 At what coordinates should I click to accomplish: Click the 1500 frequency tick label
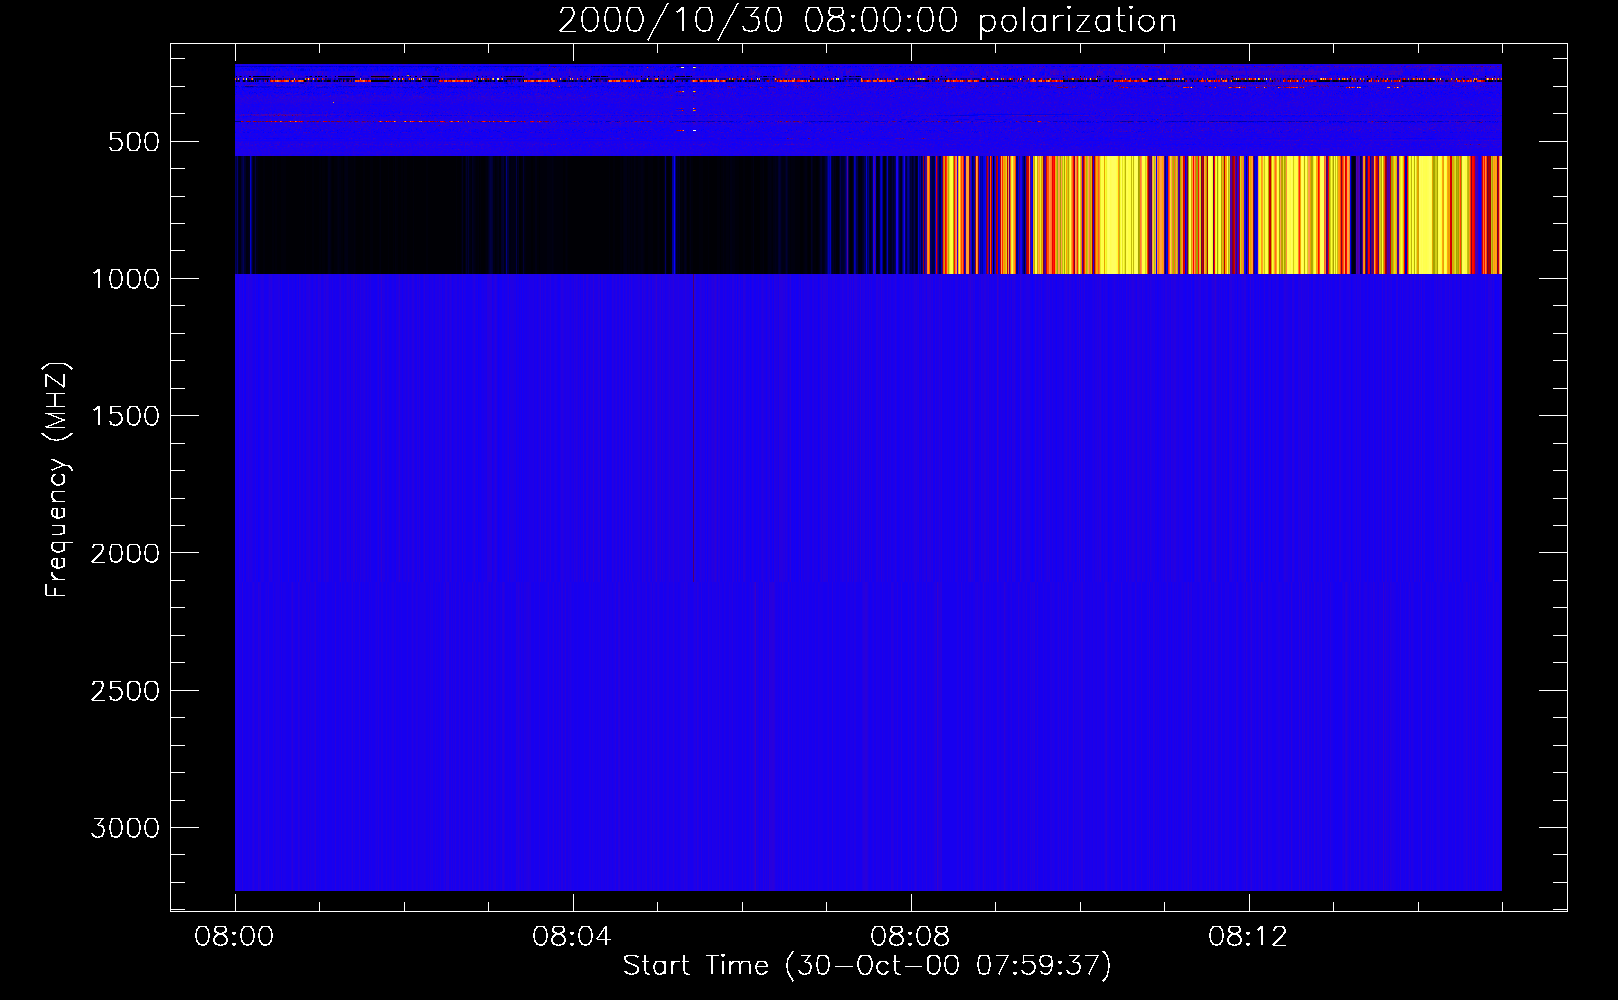coord(125,416)
